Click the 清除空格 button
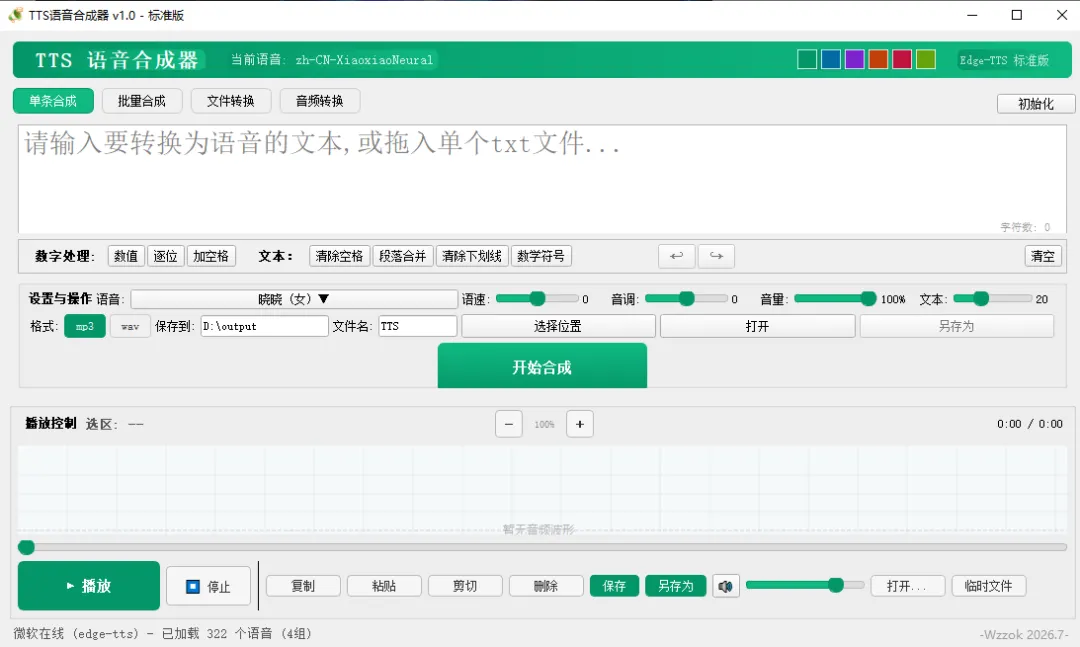Screen dimensions: 1080x647 pyautogui.click(x=340, y=256)
